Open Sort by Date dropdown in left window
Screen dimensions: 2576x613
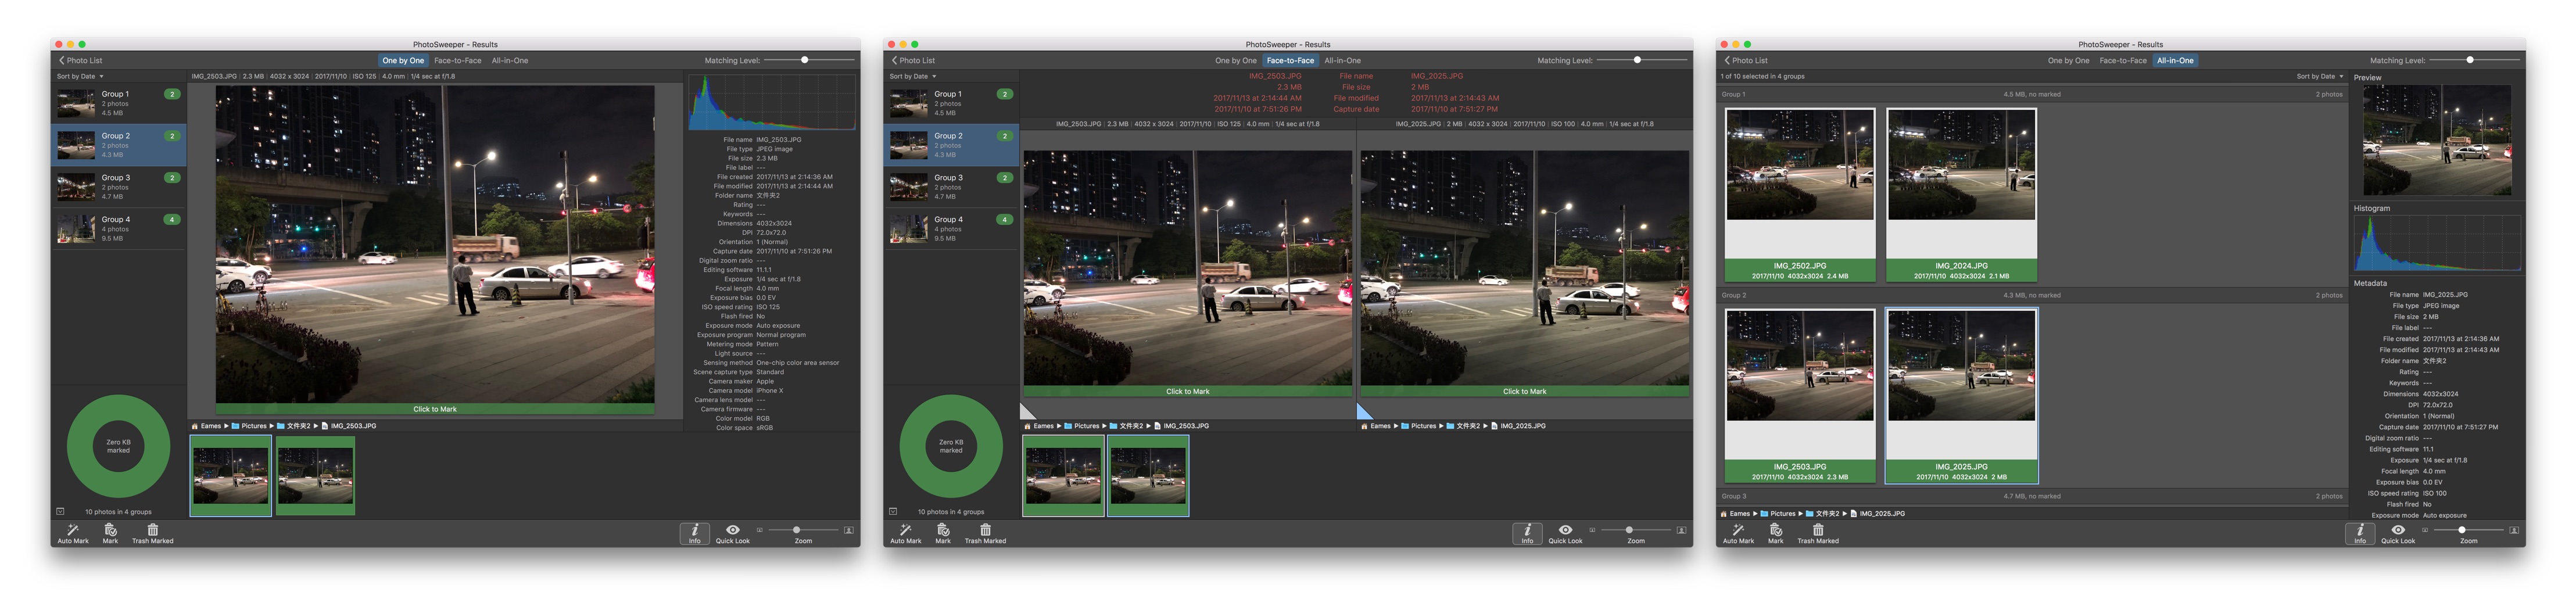(x=79, y=76)
